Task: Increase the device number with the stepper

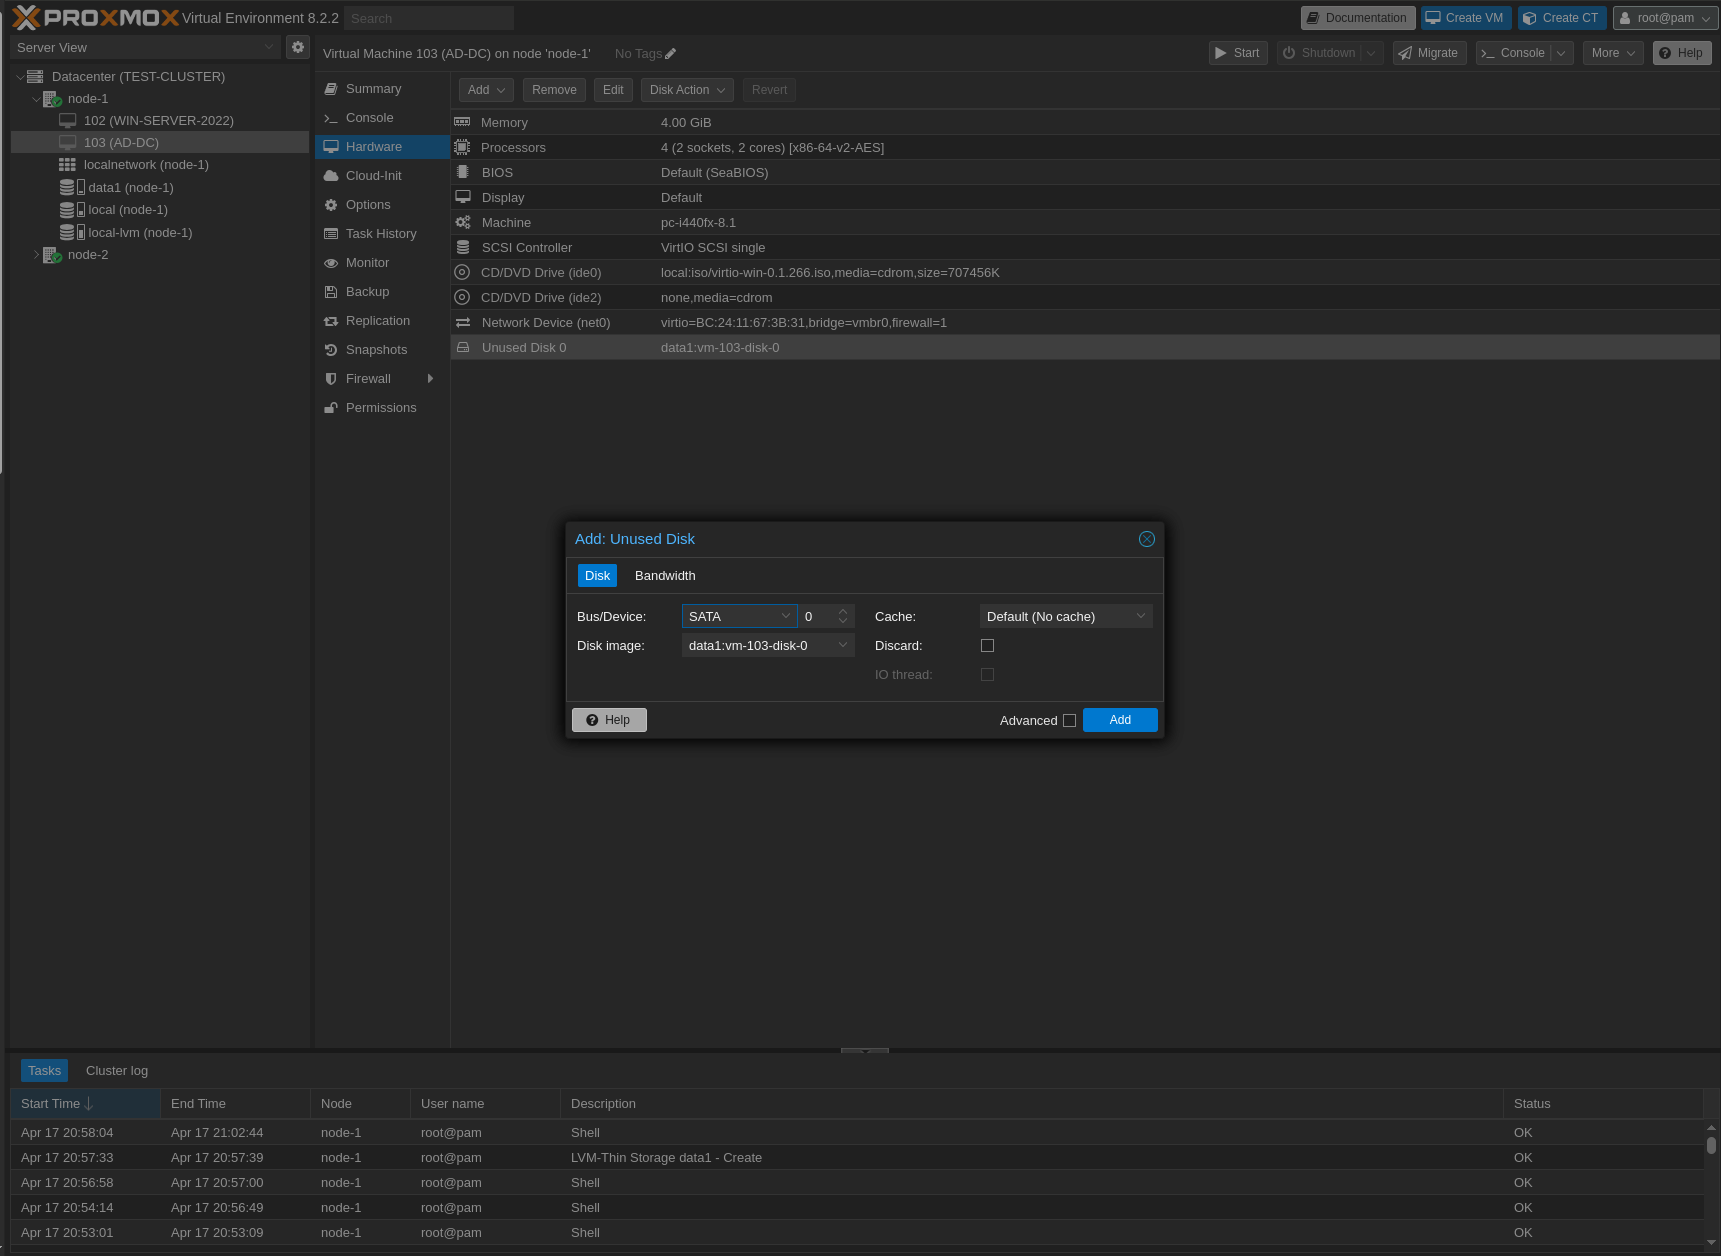Action: [x=843, y=611]
